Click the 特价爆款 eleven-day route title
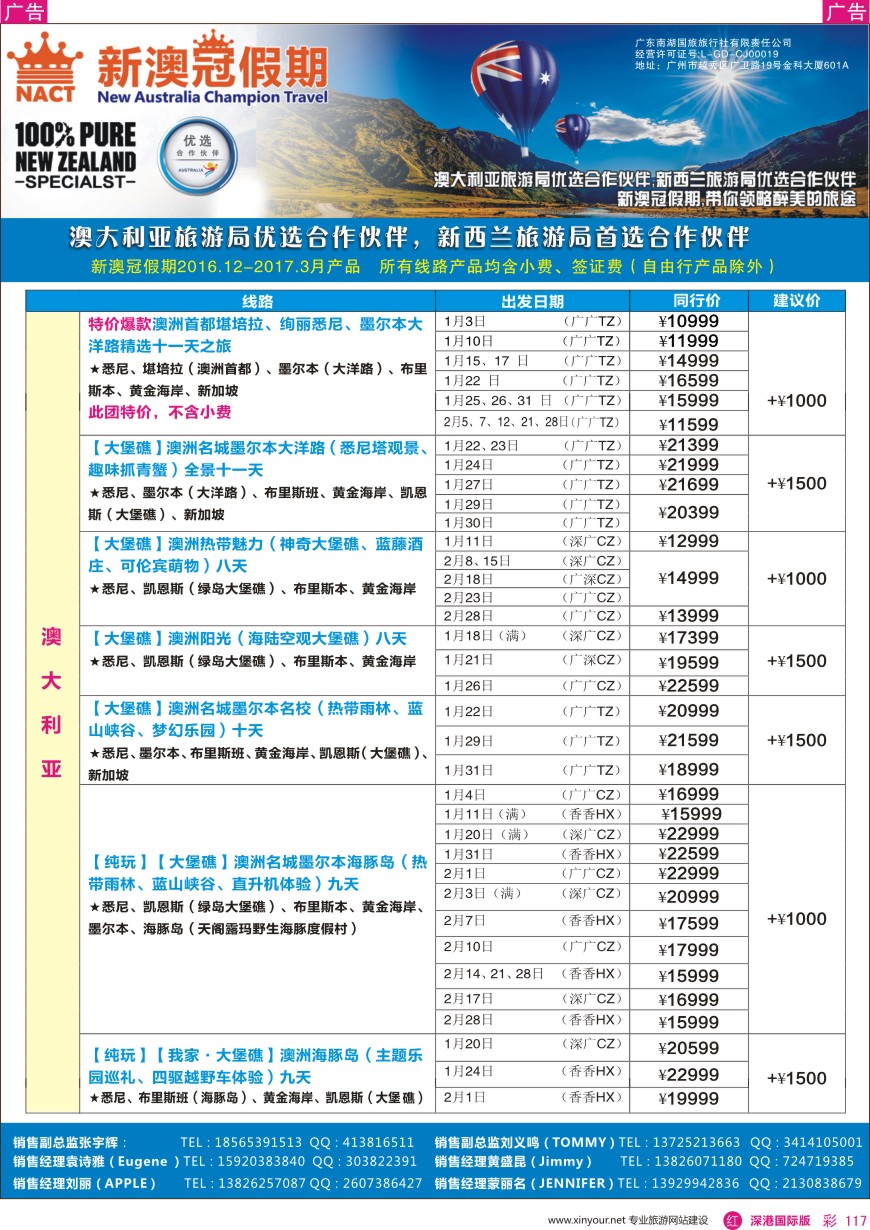Viewport: 870px width, 1230px height. click(256, 335)
